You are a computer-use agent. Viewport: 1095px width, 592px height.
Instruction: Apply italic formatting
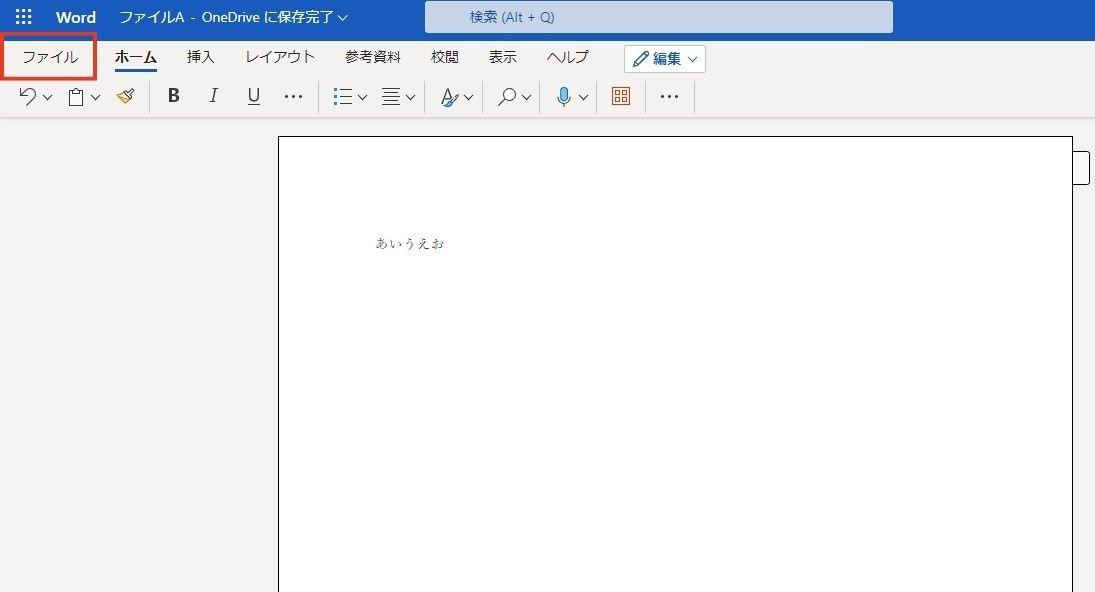(213, 96)
